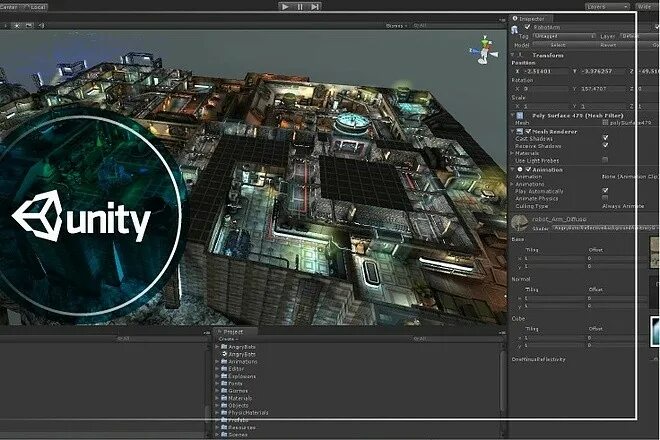Expand the Editor folder
Screen dimensions: 660x440
(x=217, y=368)
